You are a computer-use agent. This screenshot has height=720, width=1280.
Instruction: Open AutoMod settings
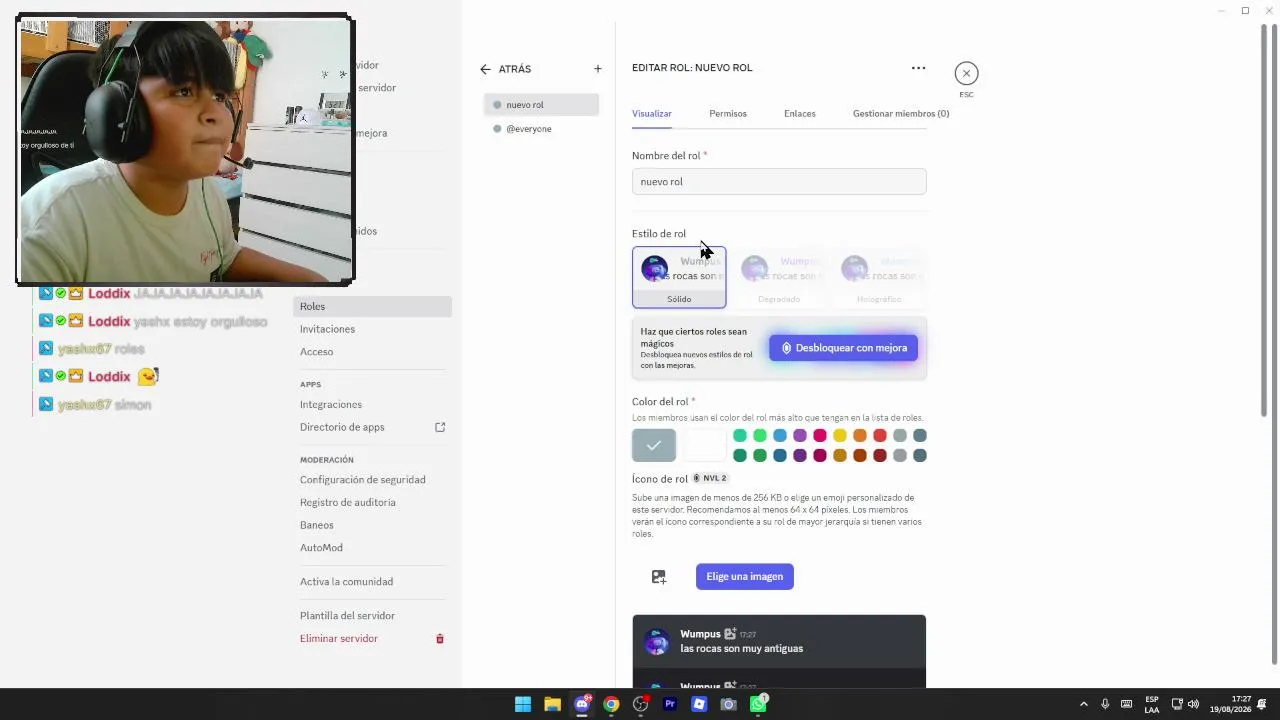pos(372,548)
